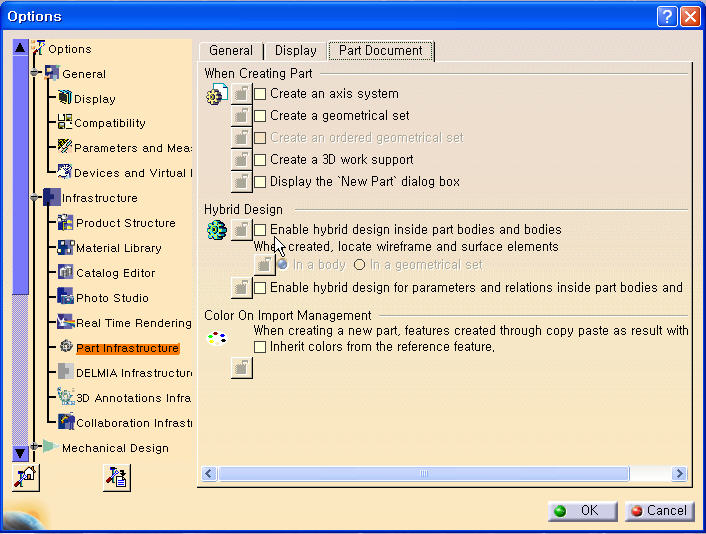This screenshot has width=706, height=534.
Task: Click the Catalog Editor icon
Action: 66,272
